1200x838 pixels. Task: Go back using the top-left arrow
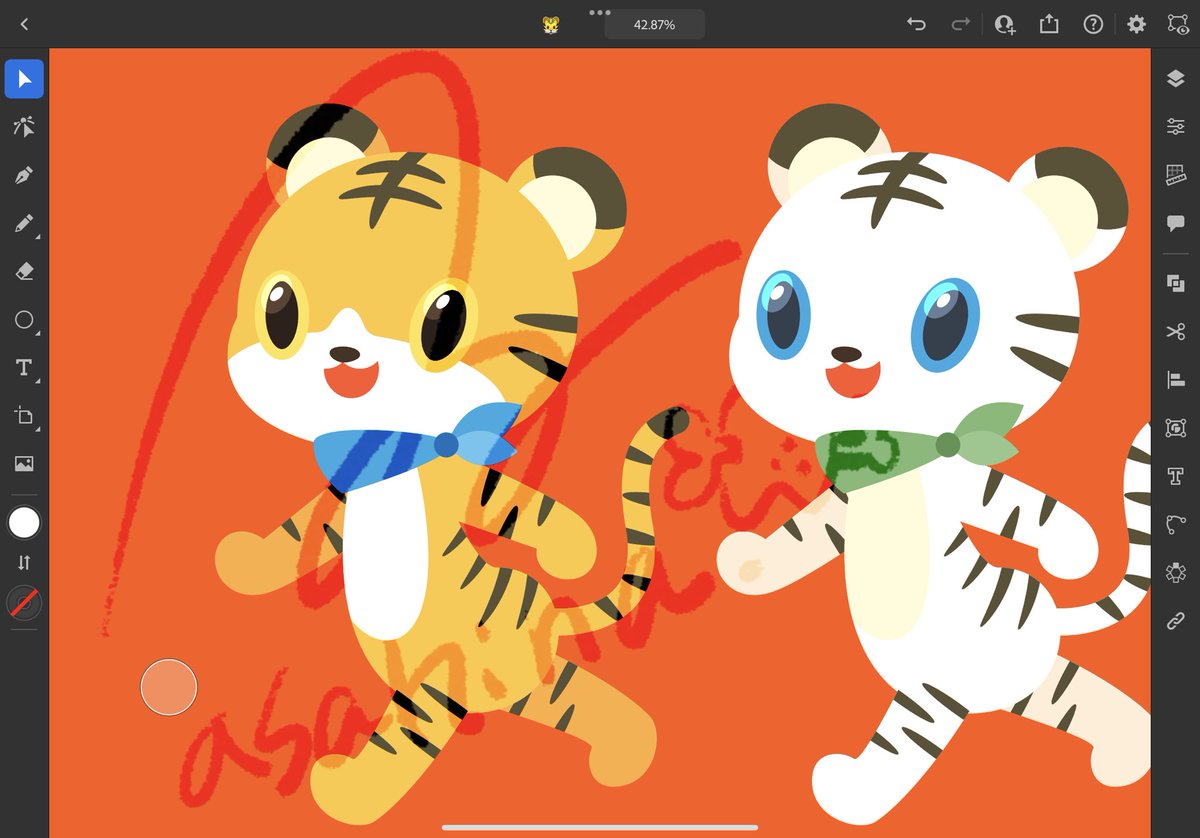pos(24,24)
